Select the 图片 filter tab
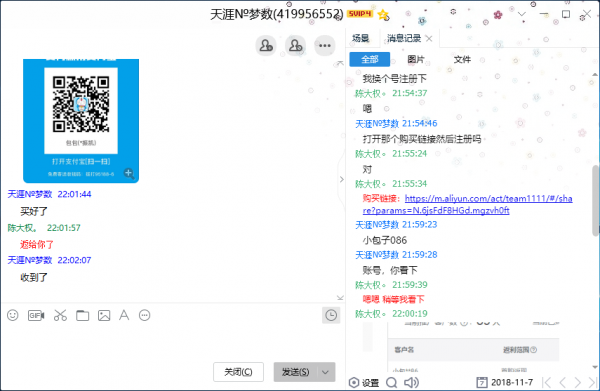The height and width of the screenshot is (391, 600). 416,59
